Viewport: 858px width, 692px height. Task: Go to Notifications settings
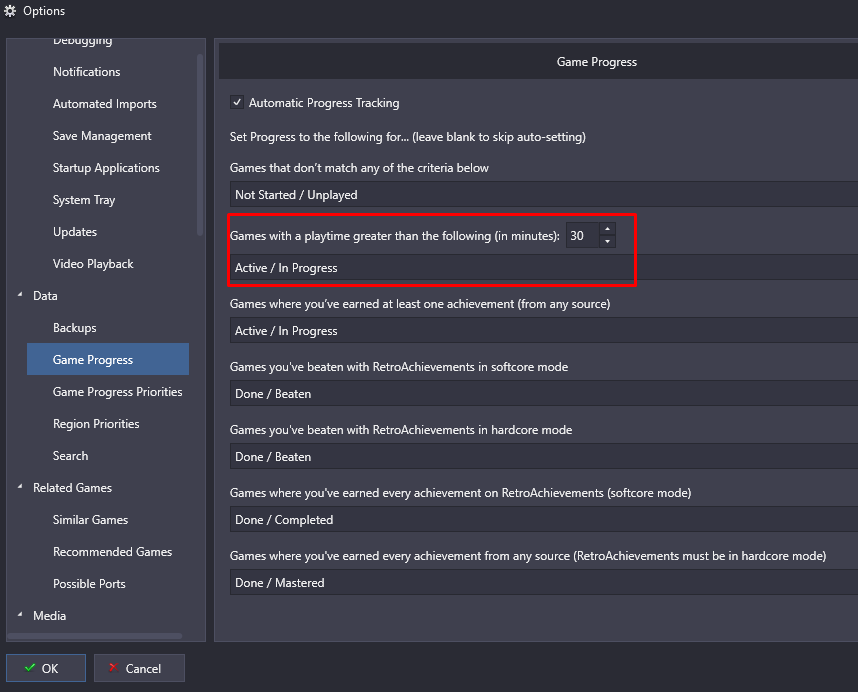pos(86,72)
